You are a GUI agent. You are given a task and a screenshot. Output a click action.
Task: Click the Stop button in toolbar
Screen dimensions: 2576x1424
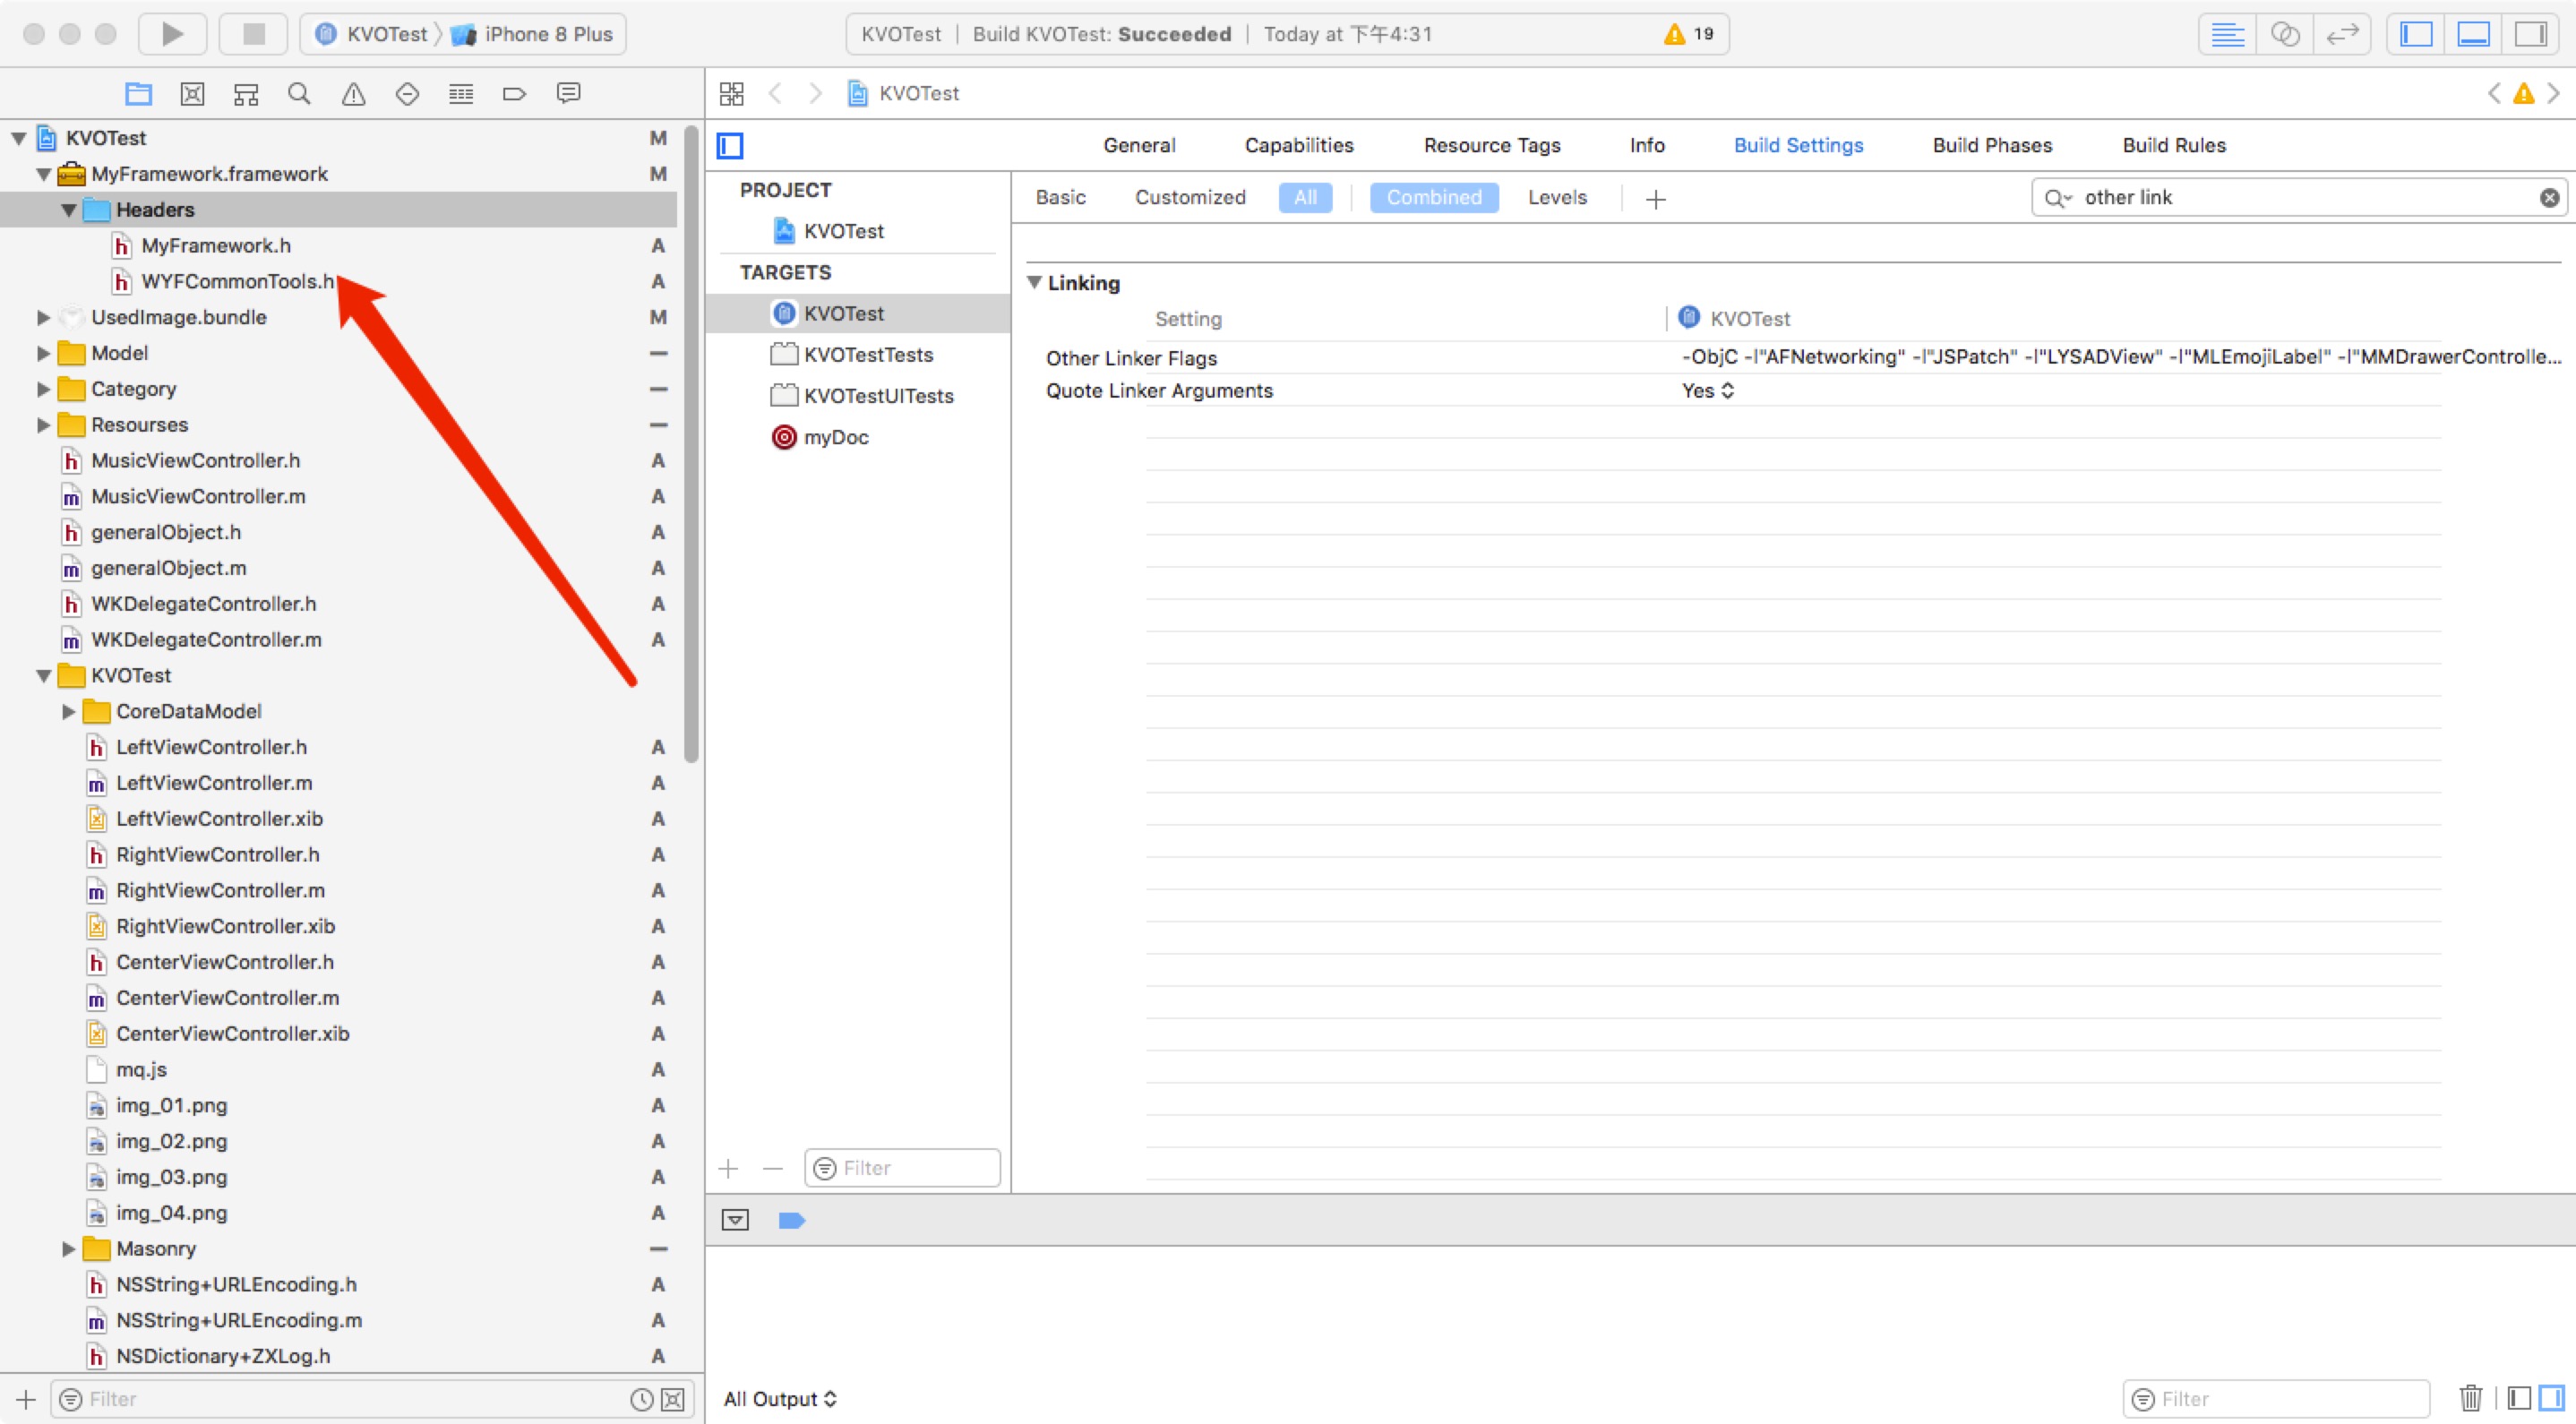pos(253,34)
